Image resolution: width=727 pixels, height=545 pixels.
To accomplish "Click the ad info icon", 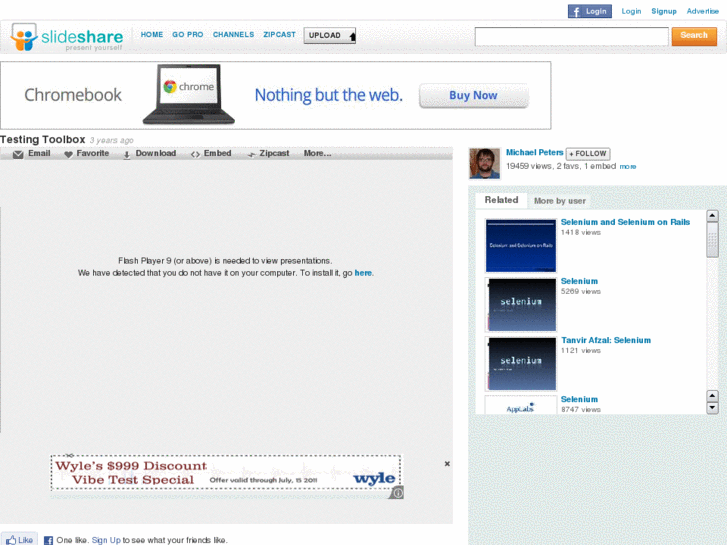I will coord(397,493).
